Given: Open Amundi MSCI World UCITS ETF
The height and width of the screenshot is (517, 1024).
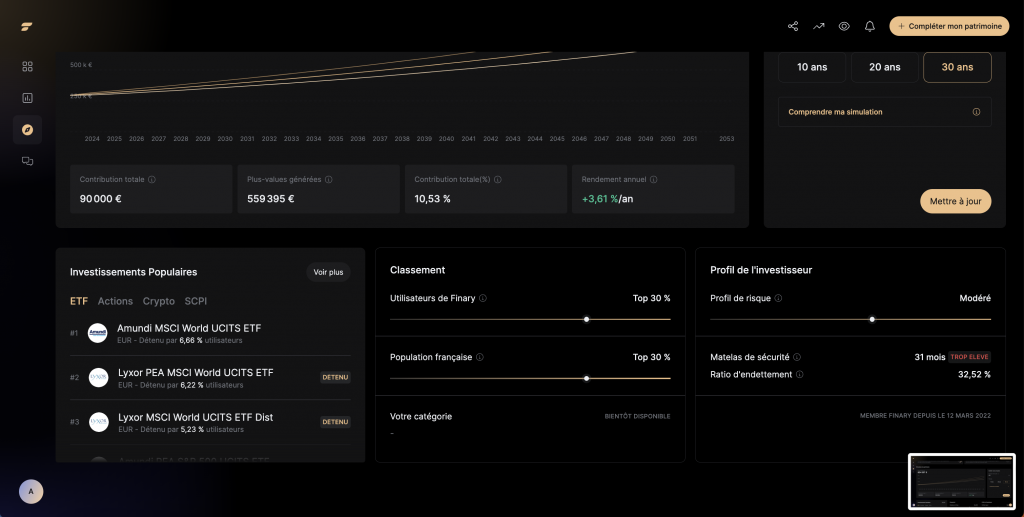Looking at the screenshot, I should (189, 328).
